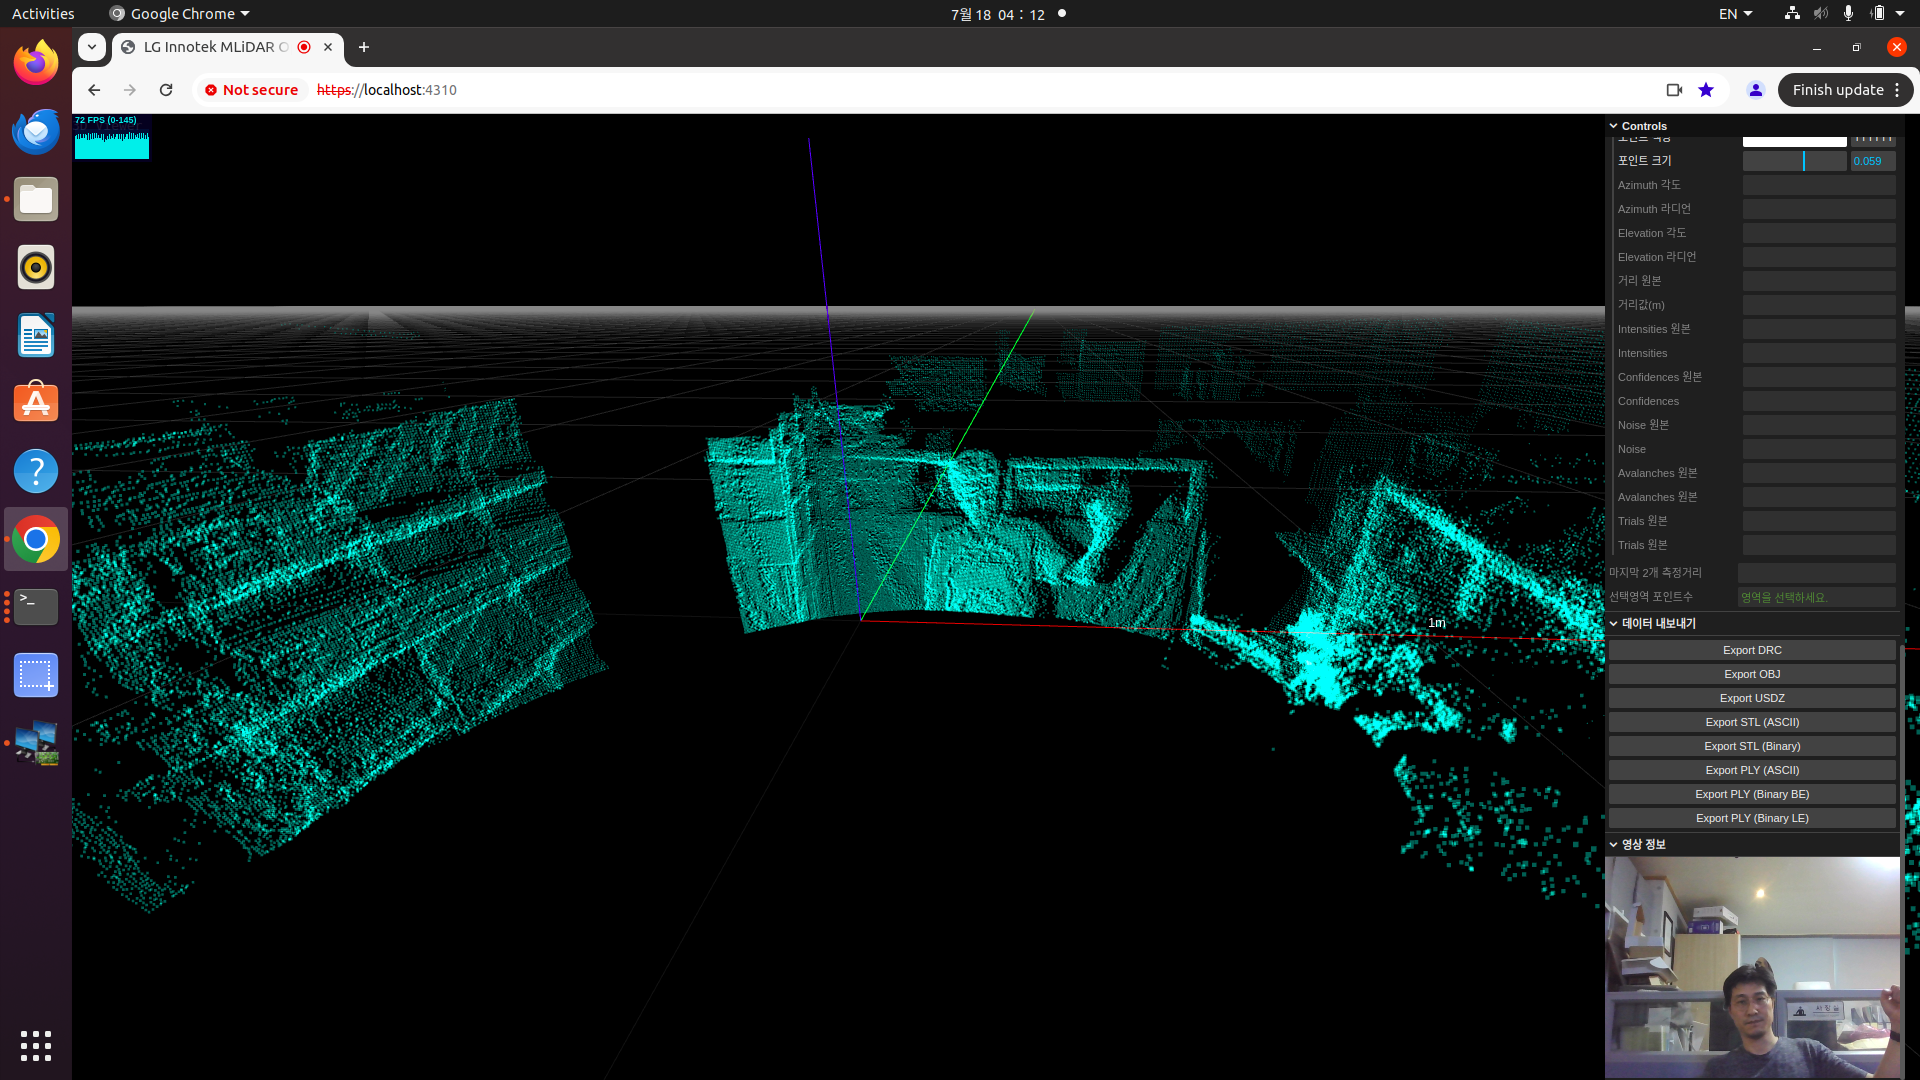The width and height of the screenshot is (1920, 1080).
Task: Click the Export OBJ button
Action: click(x=1751, y=673)
